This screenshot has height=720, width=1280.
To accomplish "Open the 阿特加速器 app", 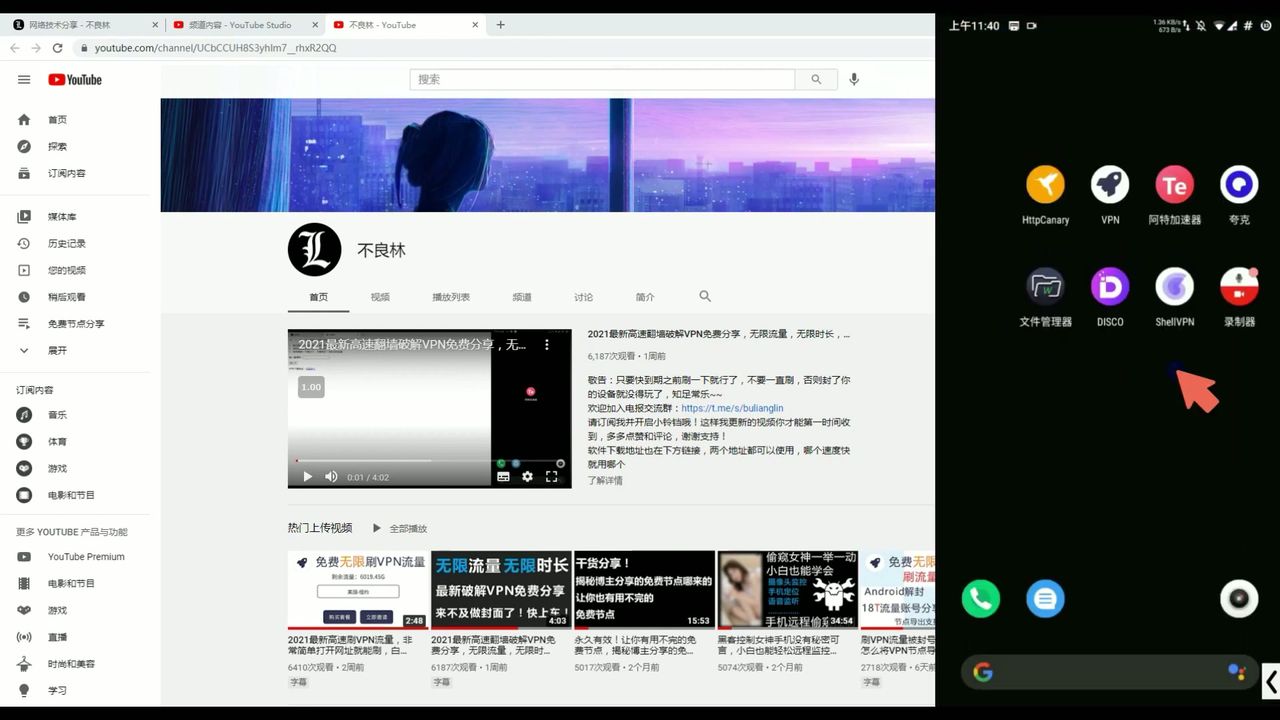I will [1174, 185].
